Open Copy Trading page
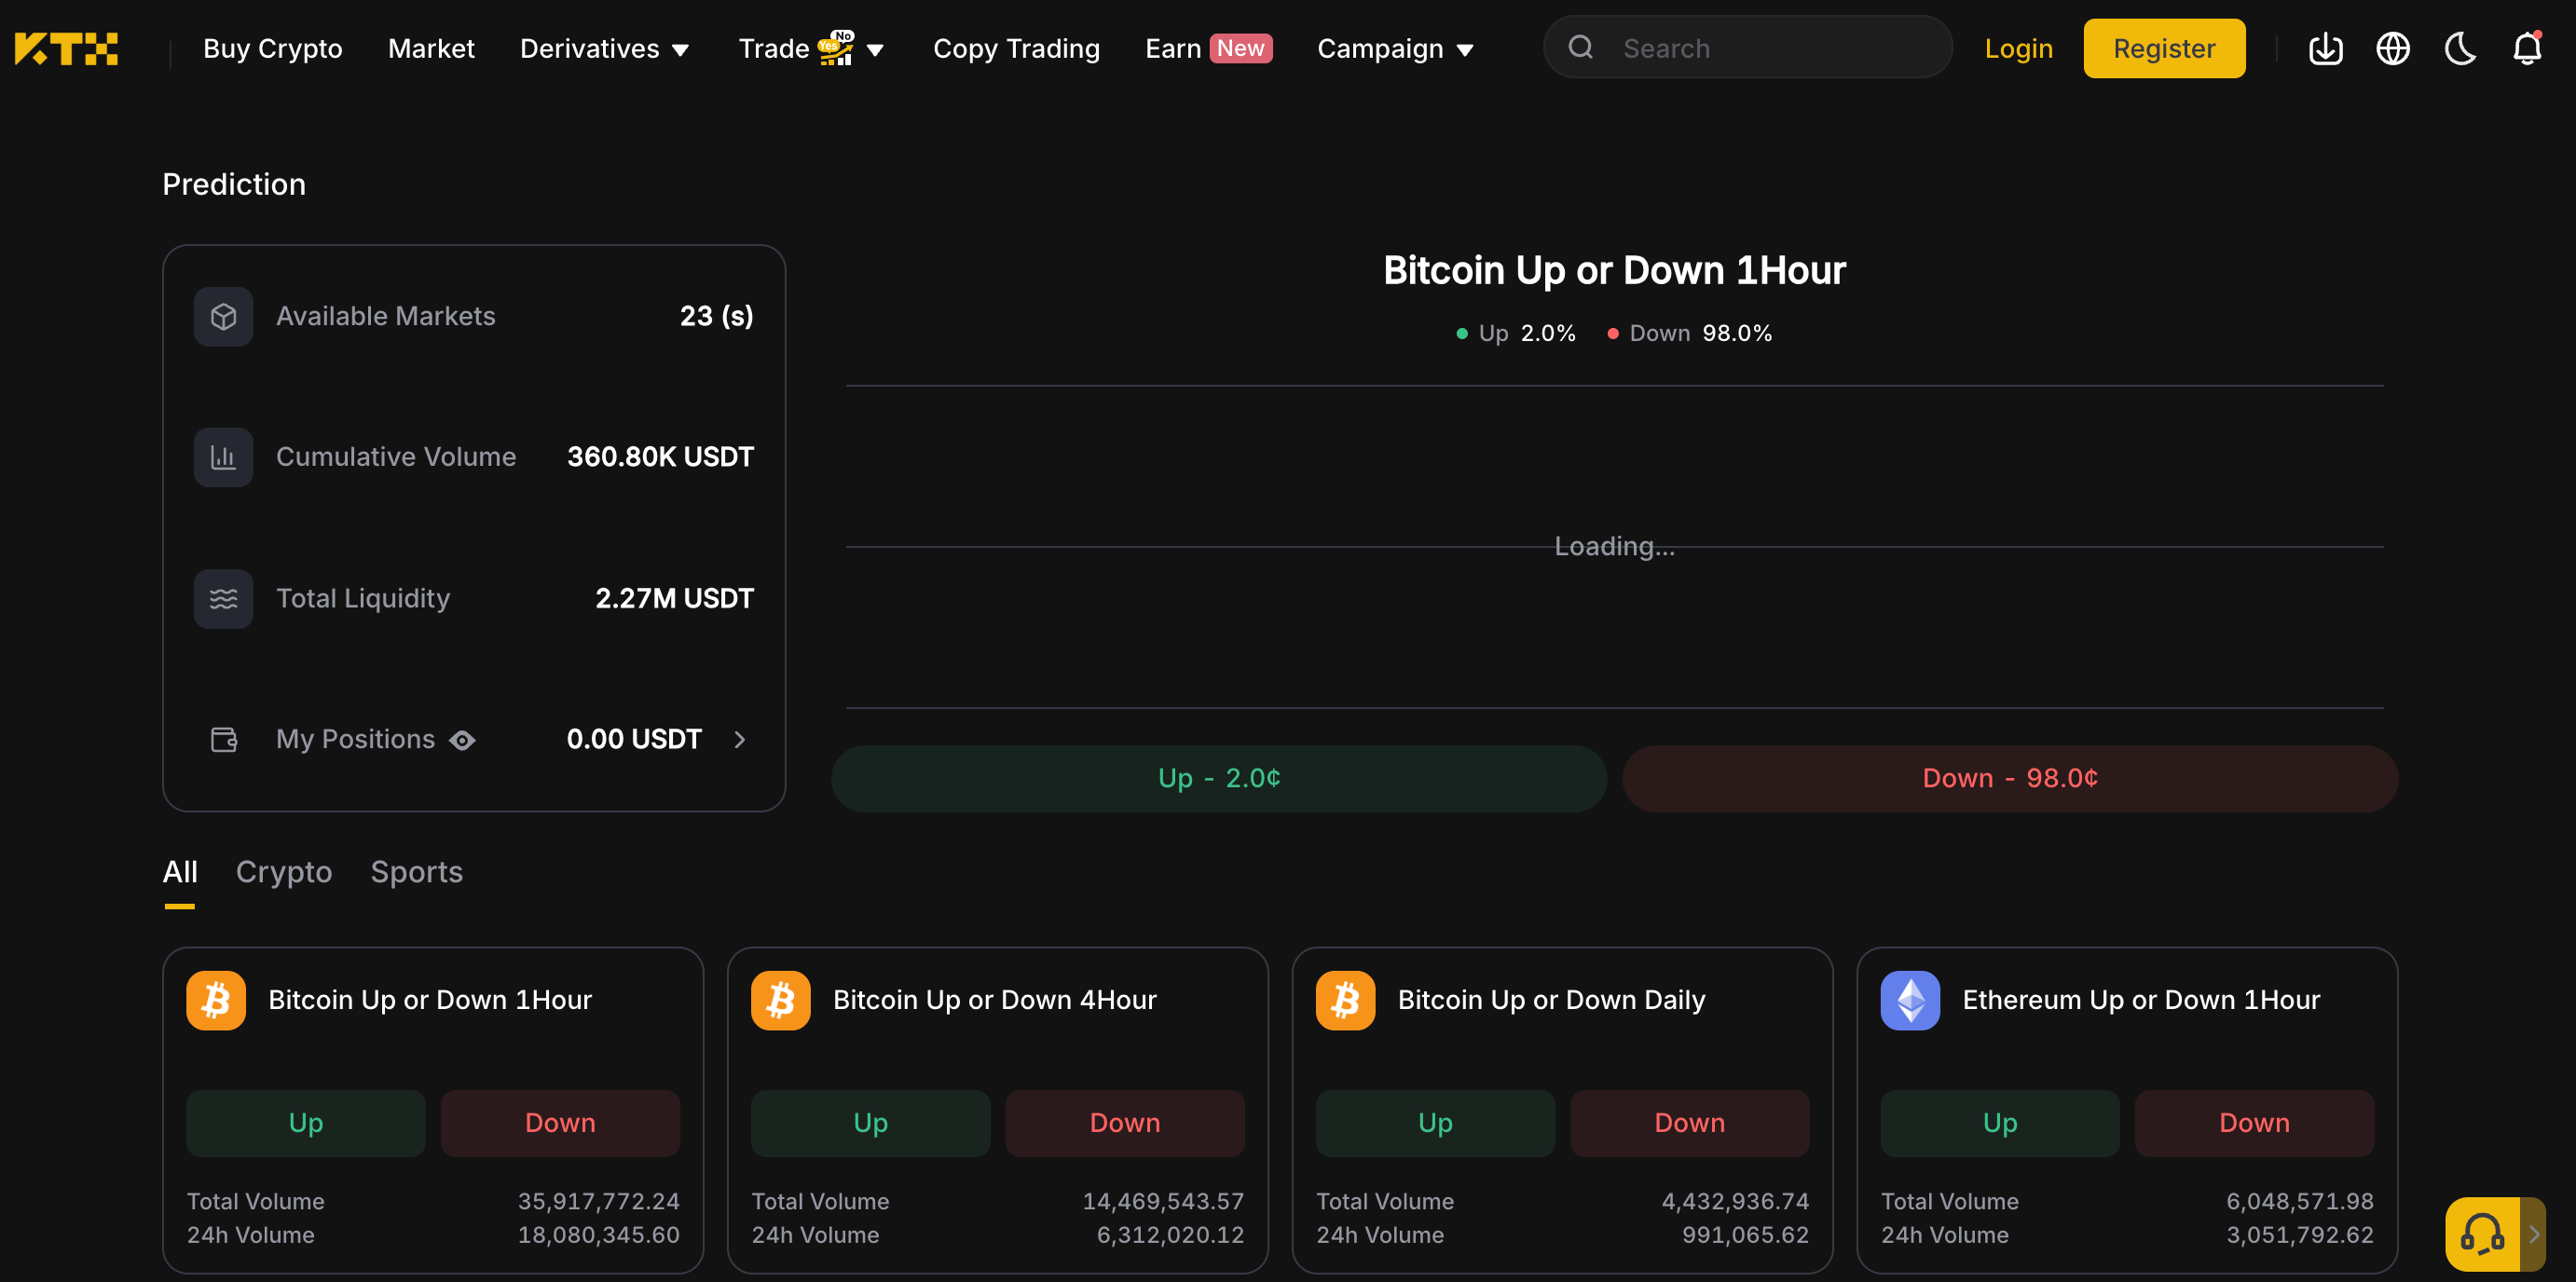 (x=1016, y=48)
